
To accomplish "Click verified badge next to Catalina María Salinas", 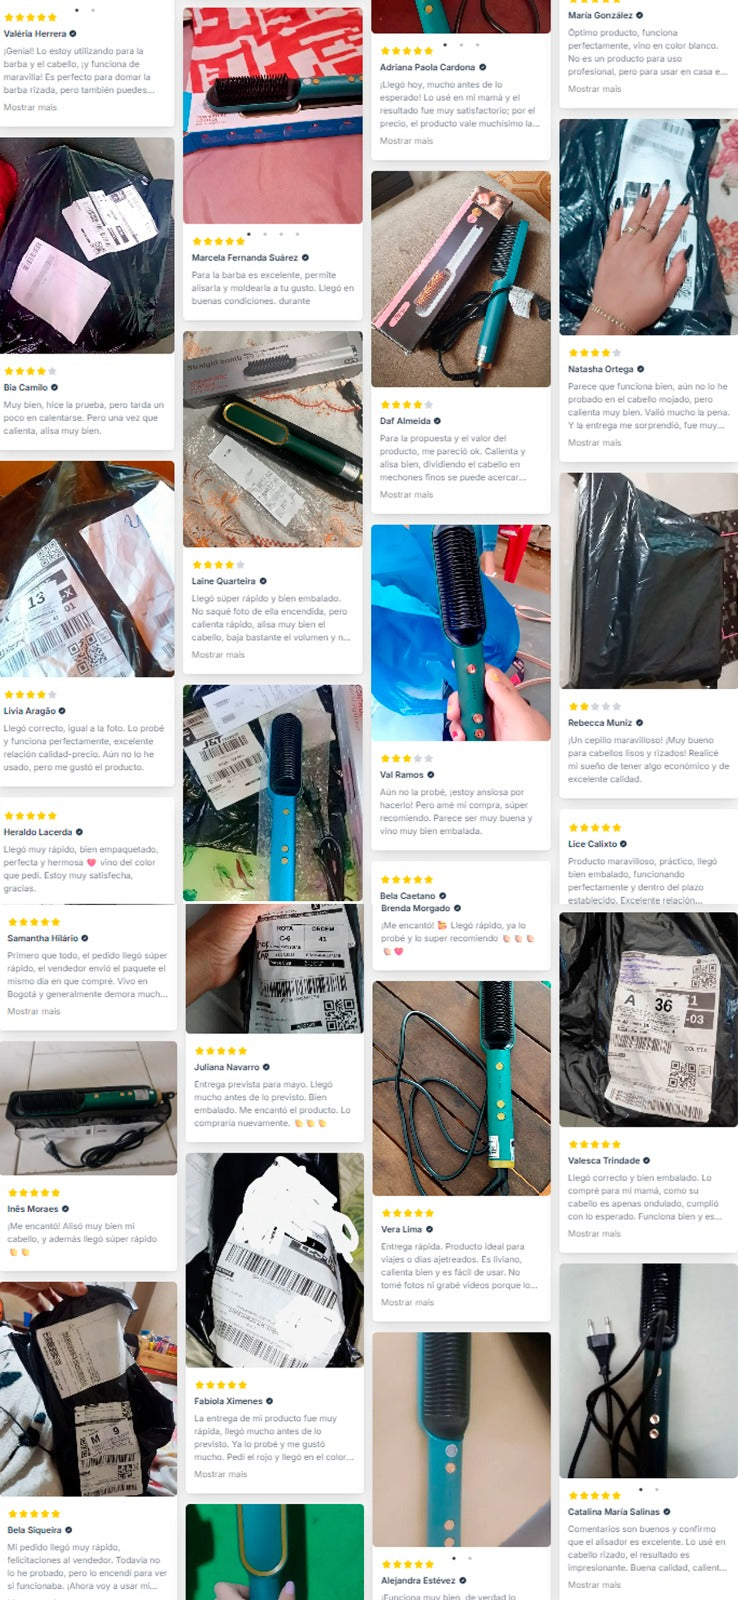I will 667,1512.
